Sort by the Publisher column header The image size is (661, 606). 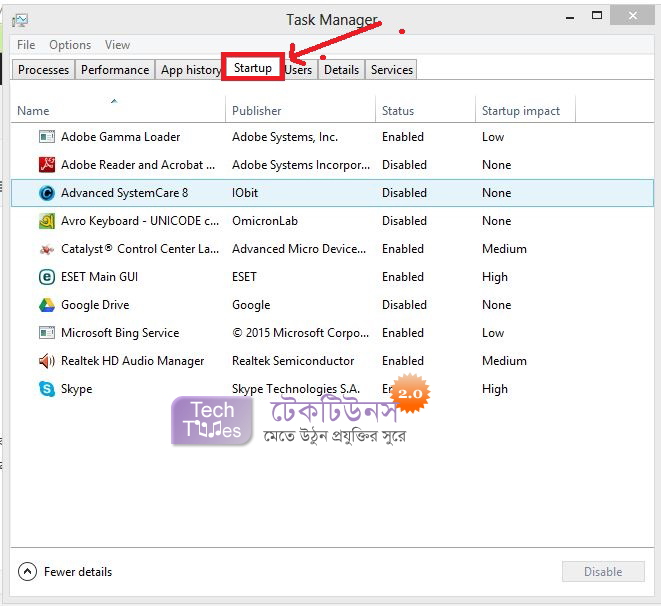(300, 110)
